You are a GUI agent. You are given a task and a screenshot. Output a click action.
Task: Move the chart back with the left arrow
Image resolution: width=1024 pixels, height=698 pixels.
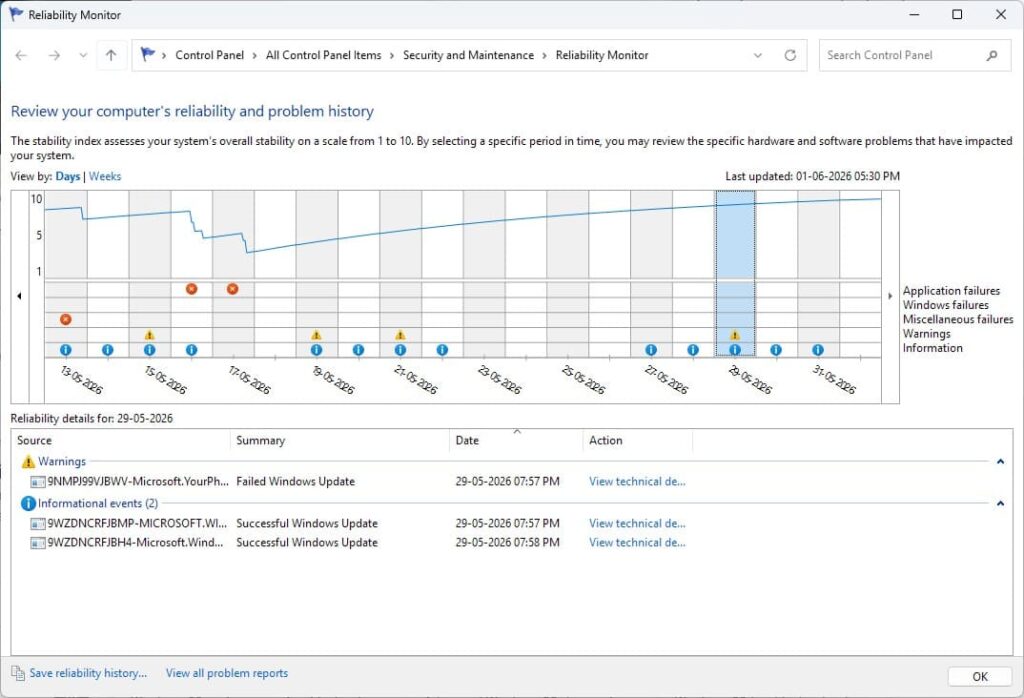pyautogui.click(x=20, y=296)
